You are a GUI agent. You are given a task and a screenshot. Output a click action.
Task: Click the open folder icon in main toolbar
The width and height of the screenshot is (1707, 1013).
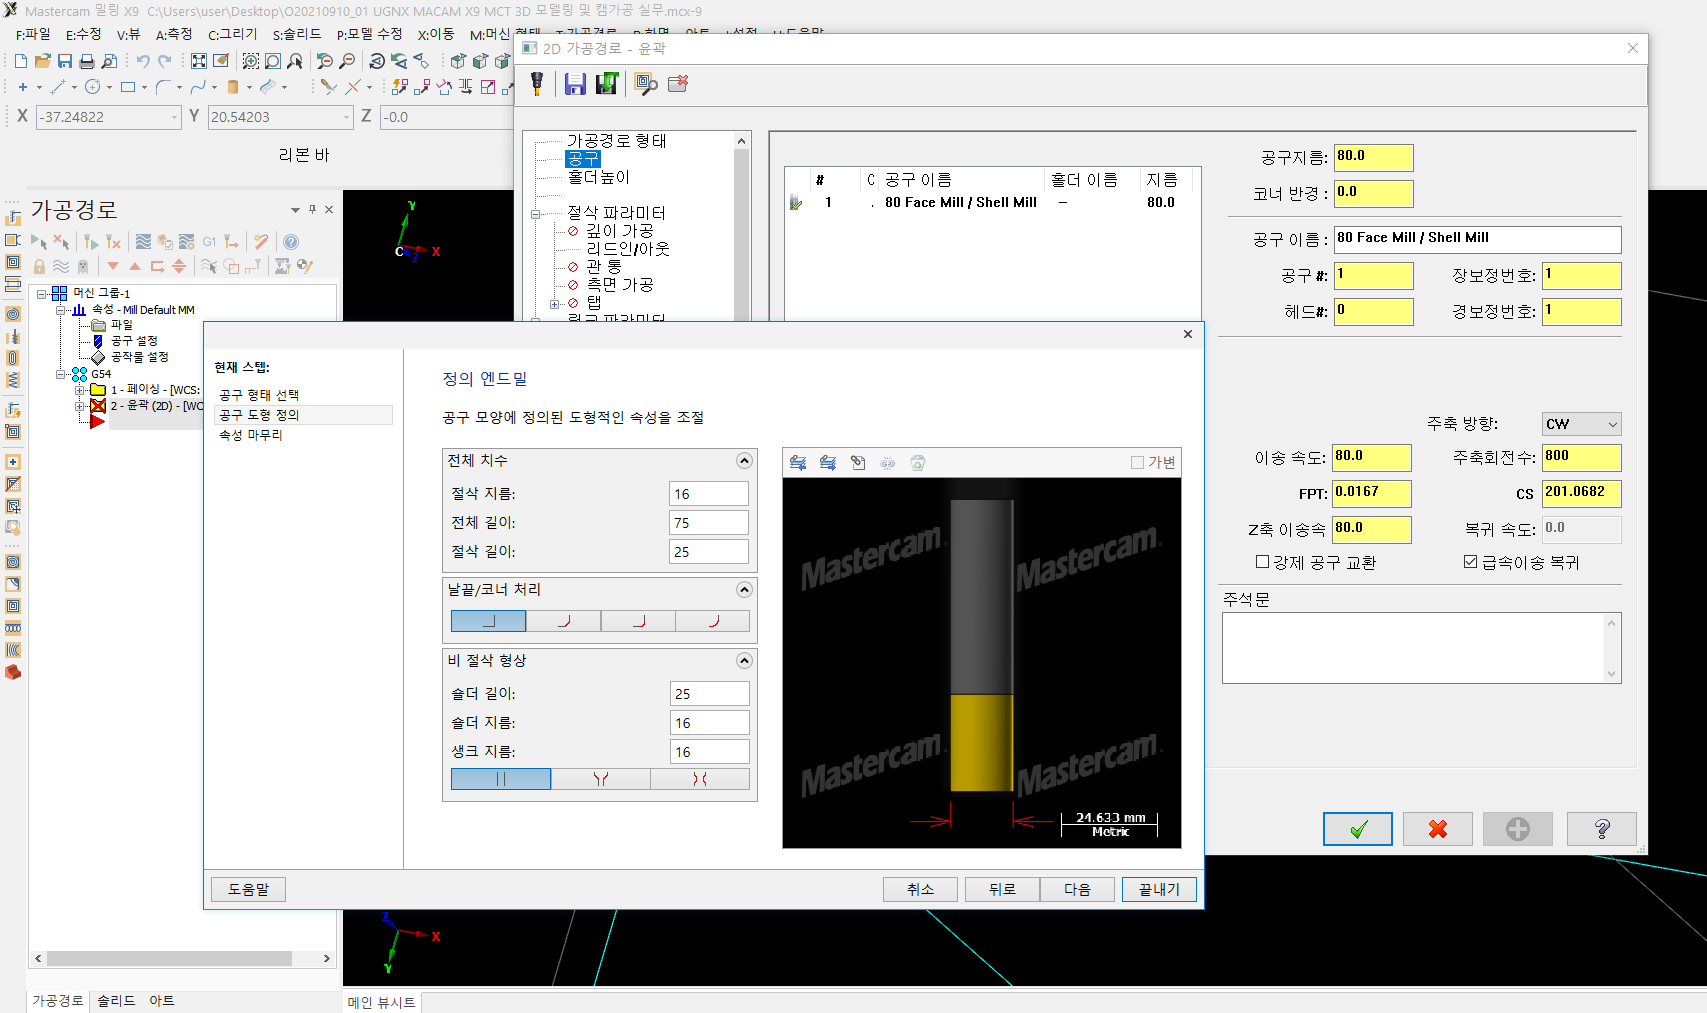[42, 61]
